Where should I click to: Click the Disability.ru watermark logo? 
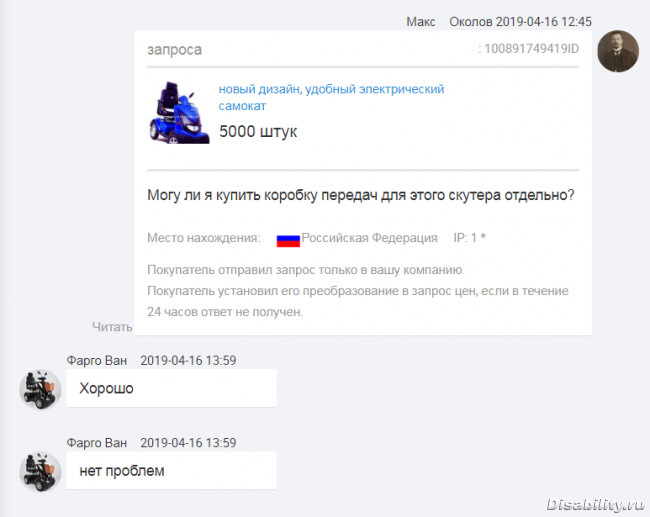595,505
